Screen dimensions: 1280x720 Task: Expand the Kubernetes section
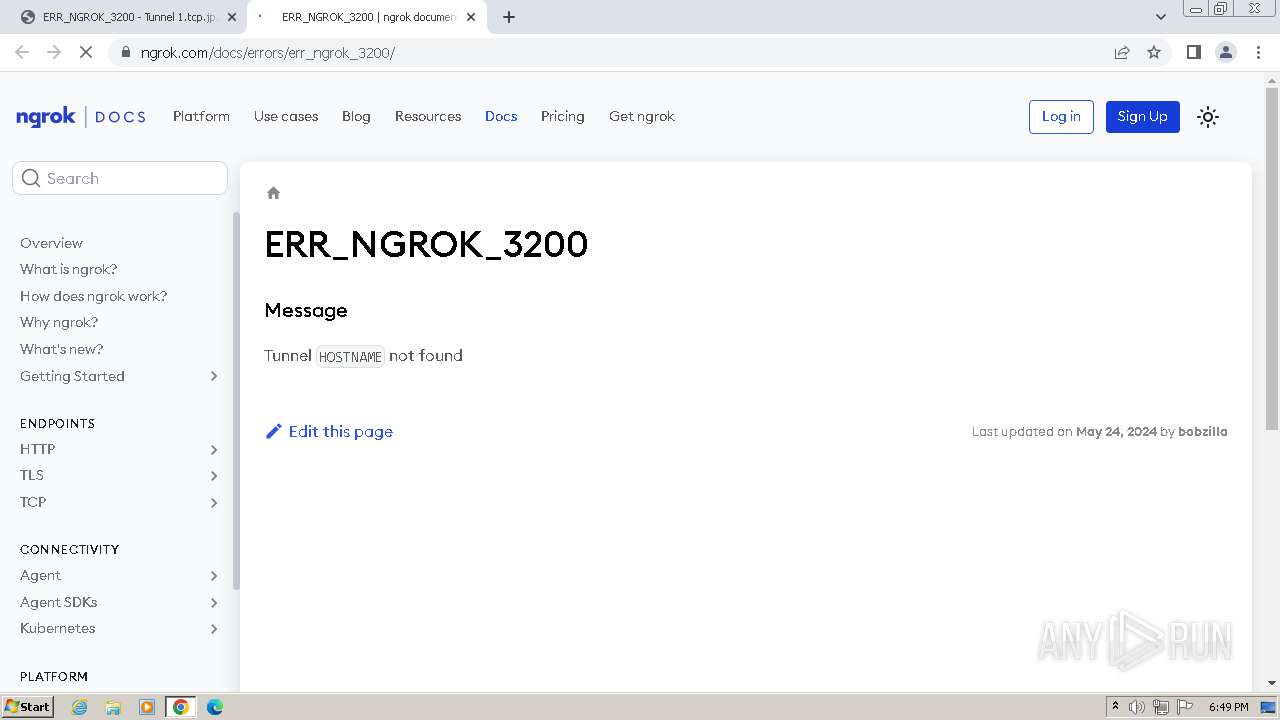pyautogui.click(x=214, y=628)
